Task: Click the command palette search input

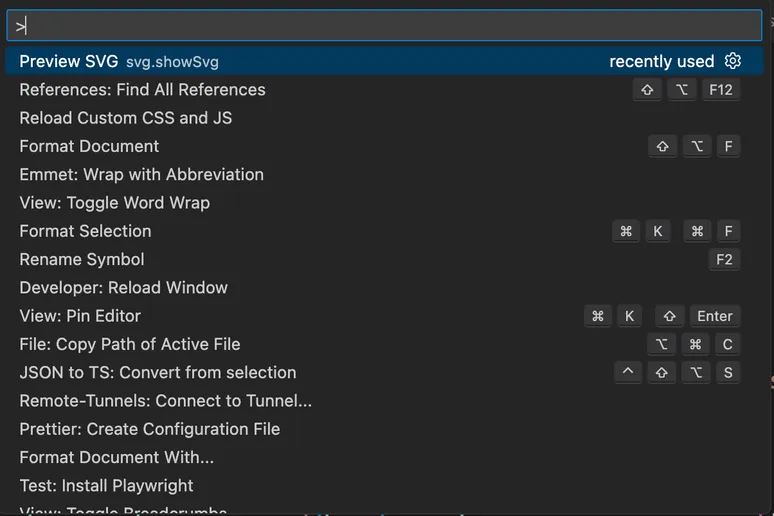Action: pyautogui.click(x=385, y=26)
